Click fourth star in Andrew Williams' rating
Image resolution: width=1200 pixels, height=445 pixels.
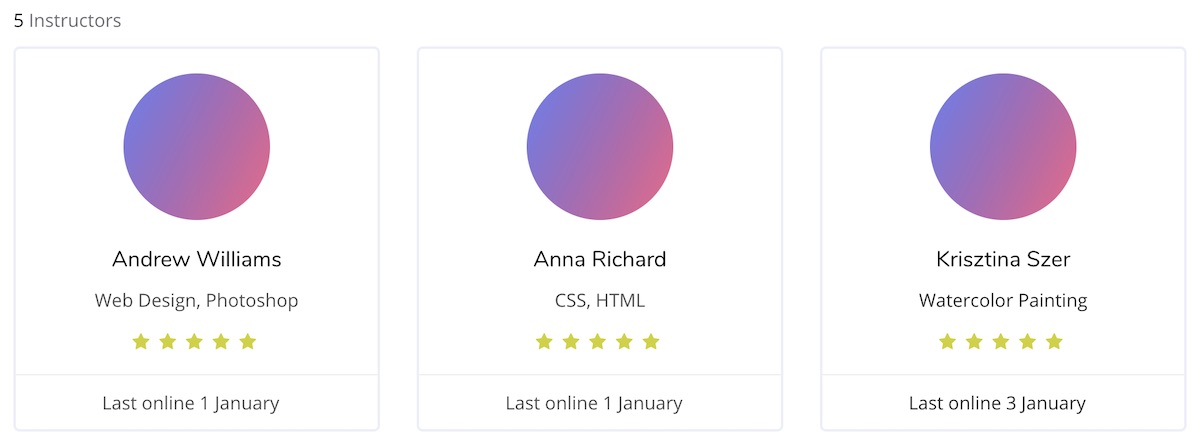click(x=221, y=342)
